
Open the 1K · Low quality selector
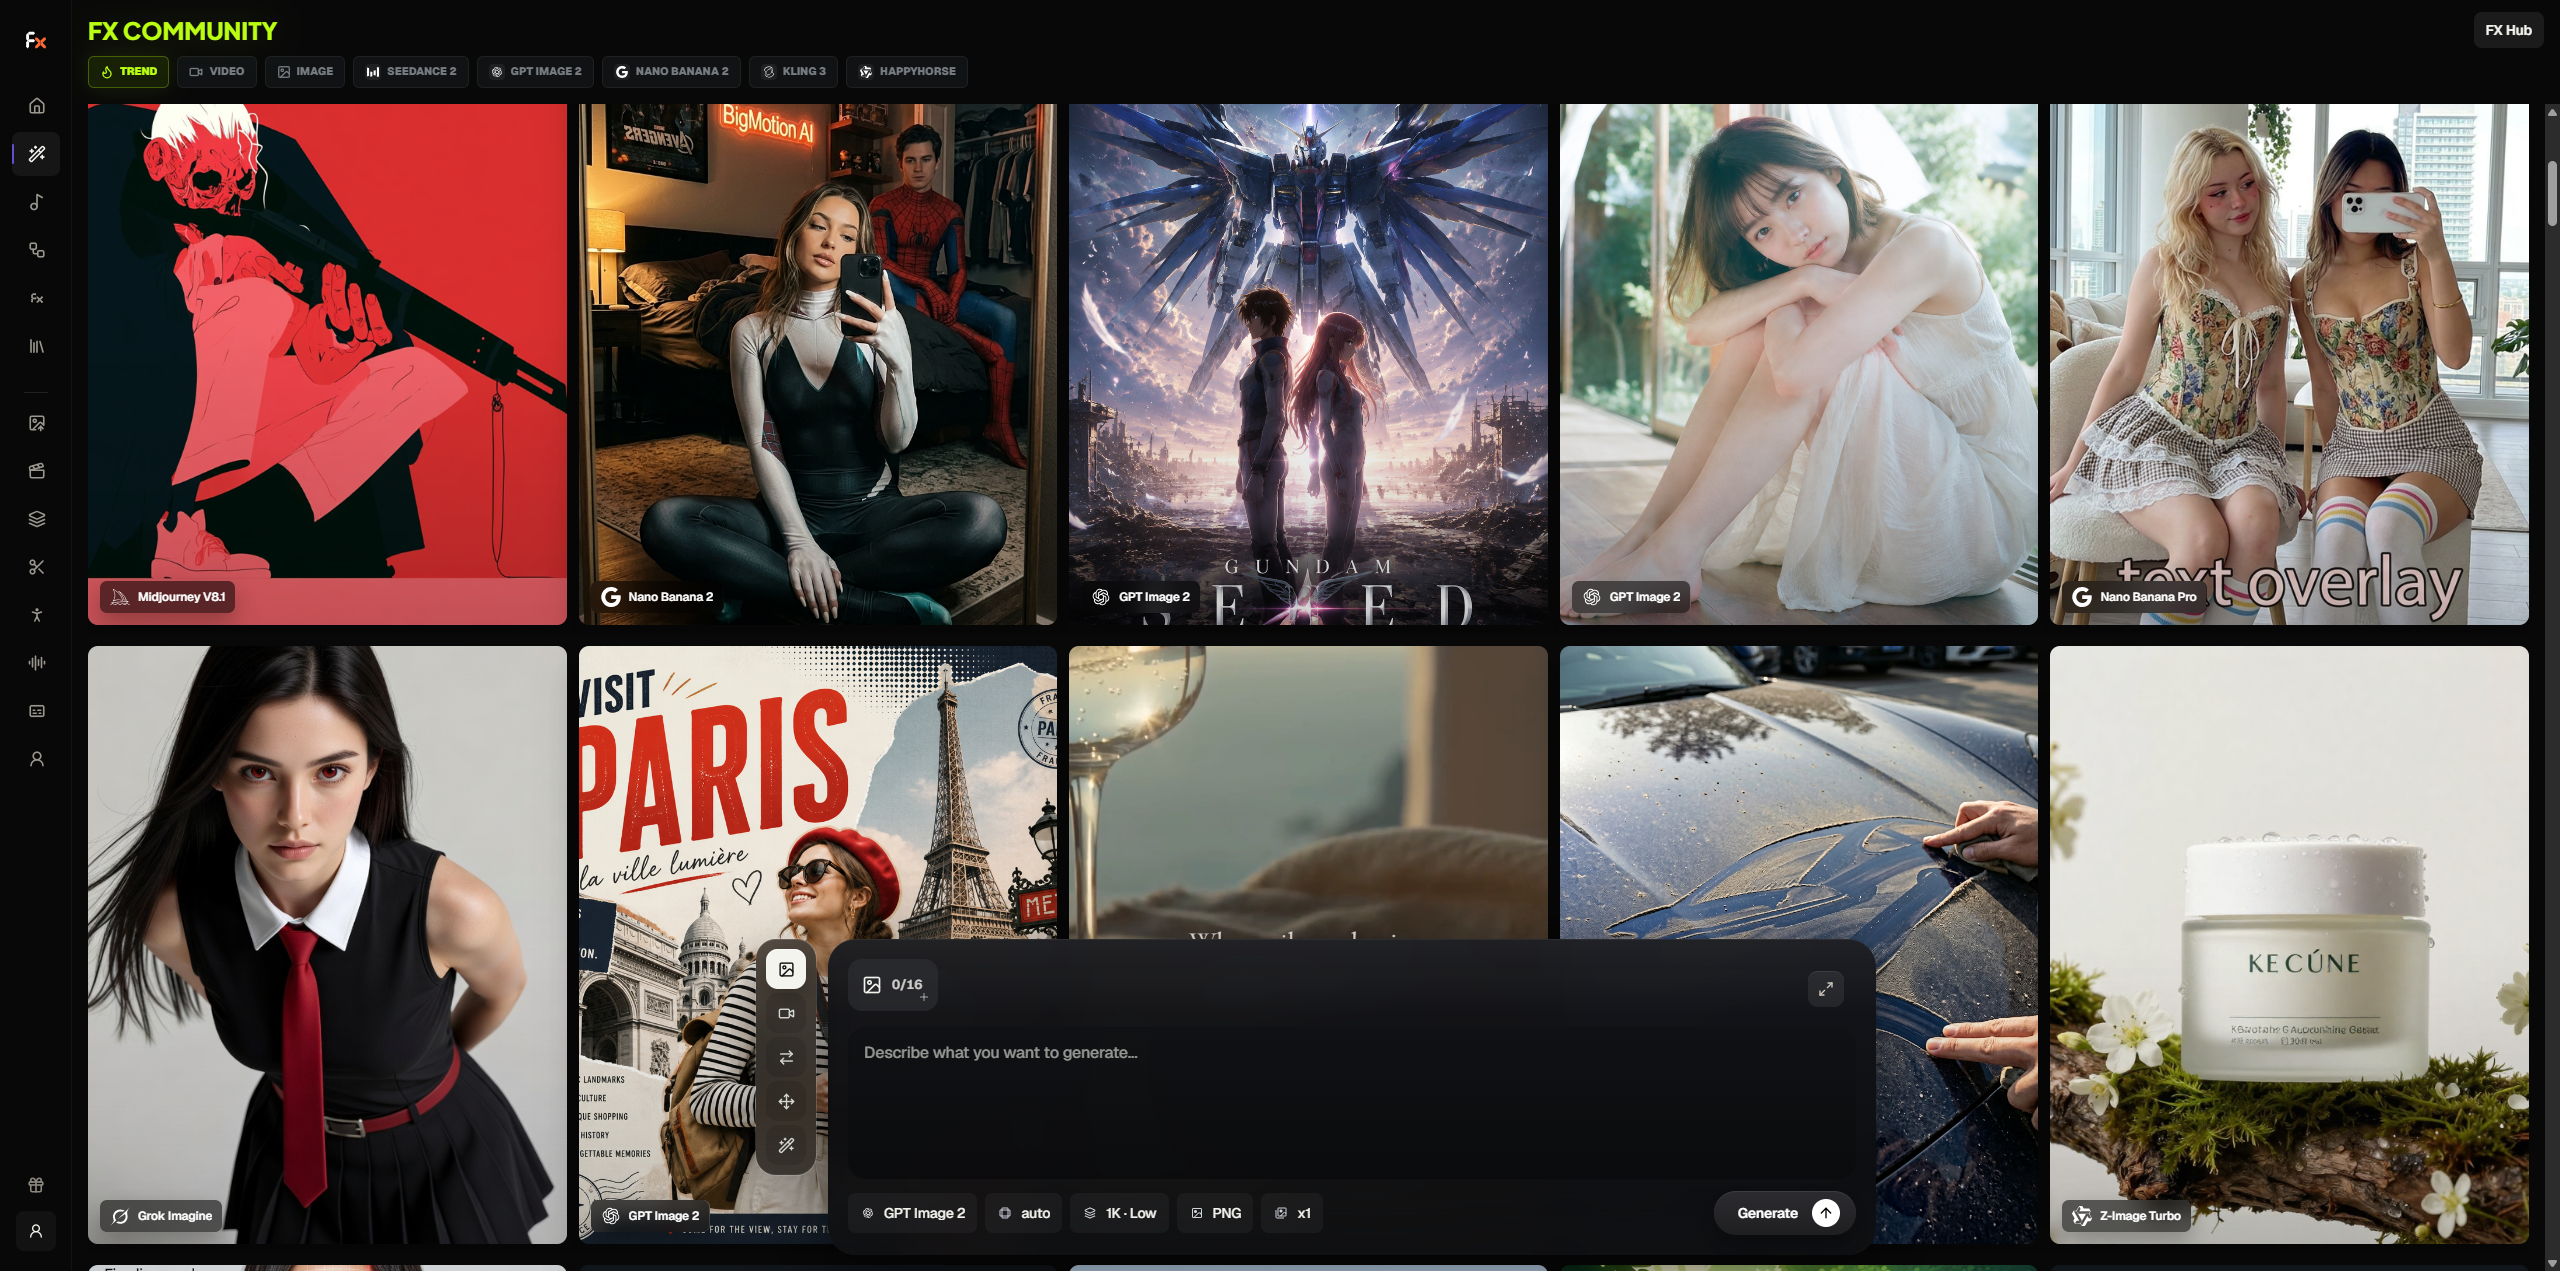coord(1120,1213)
